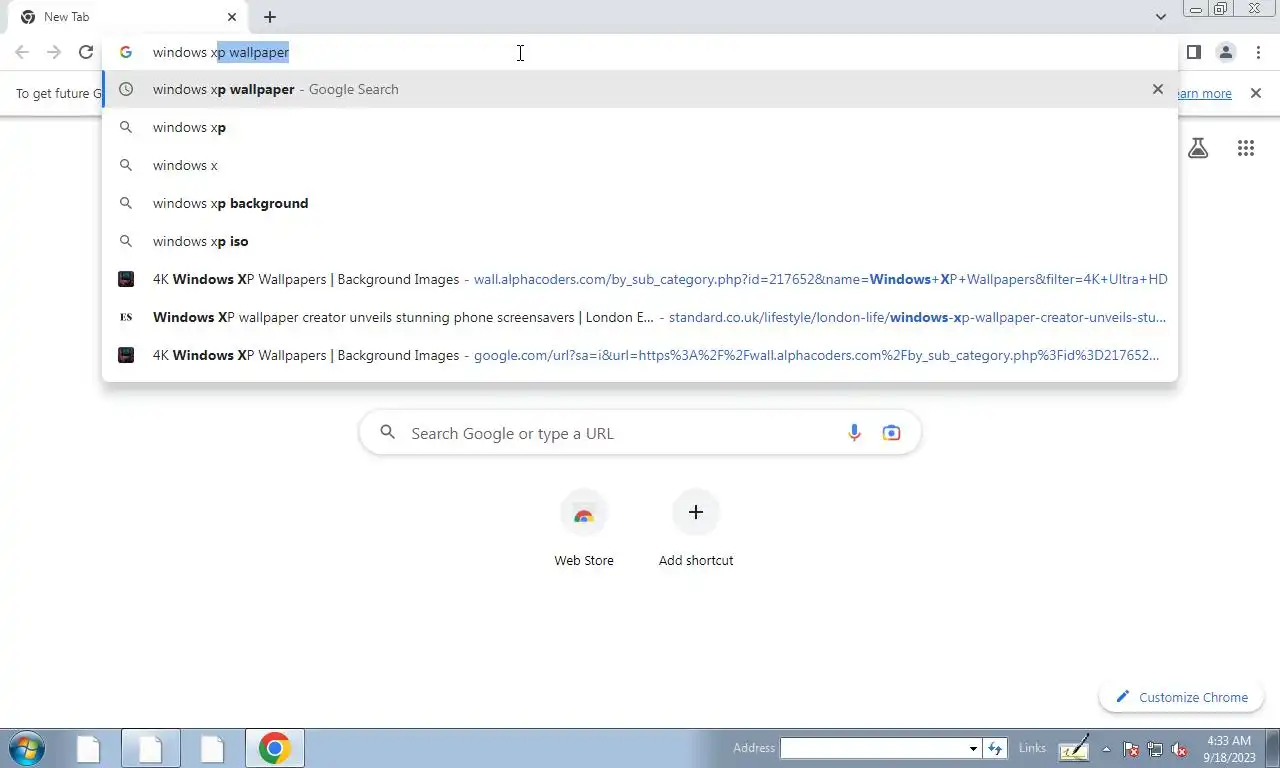Screen dimensions: 1280x768
Task: Open the tablet input pen icon in taskbar
Action: tap(1074, 748)
